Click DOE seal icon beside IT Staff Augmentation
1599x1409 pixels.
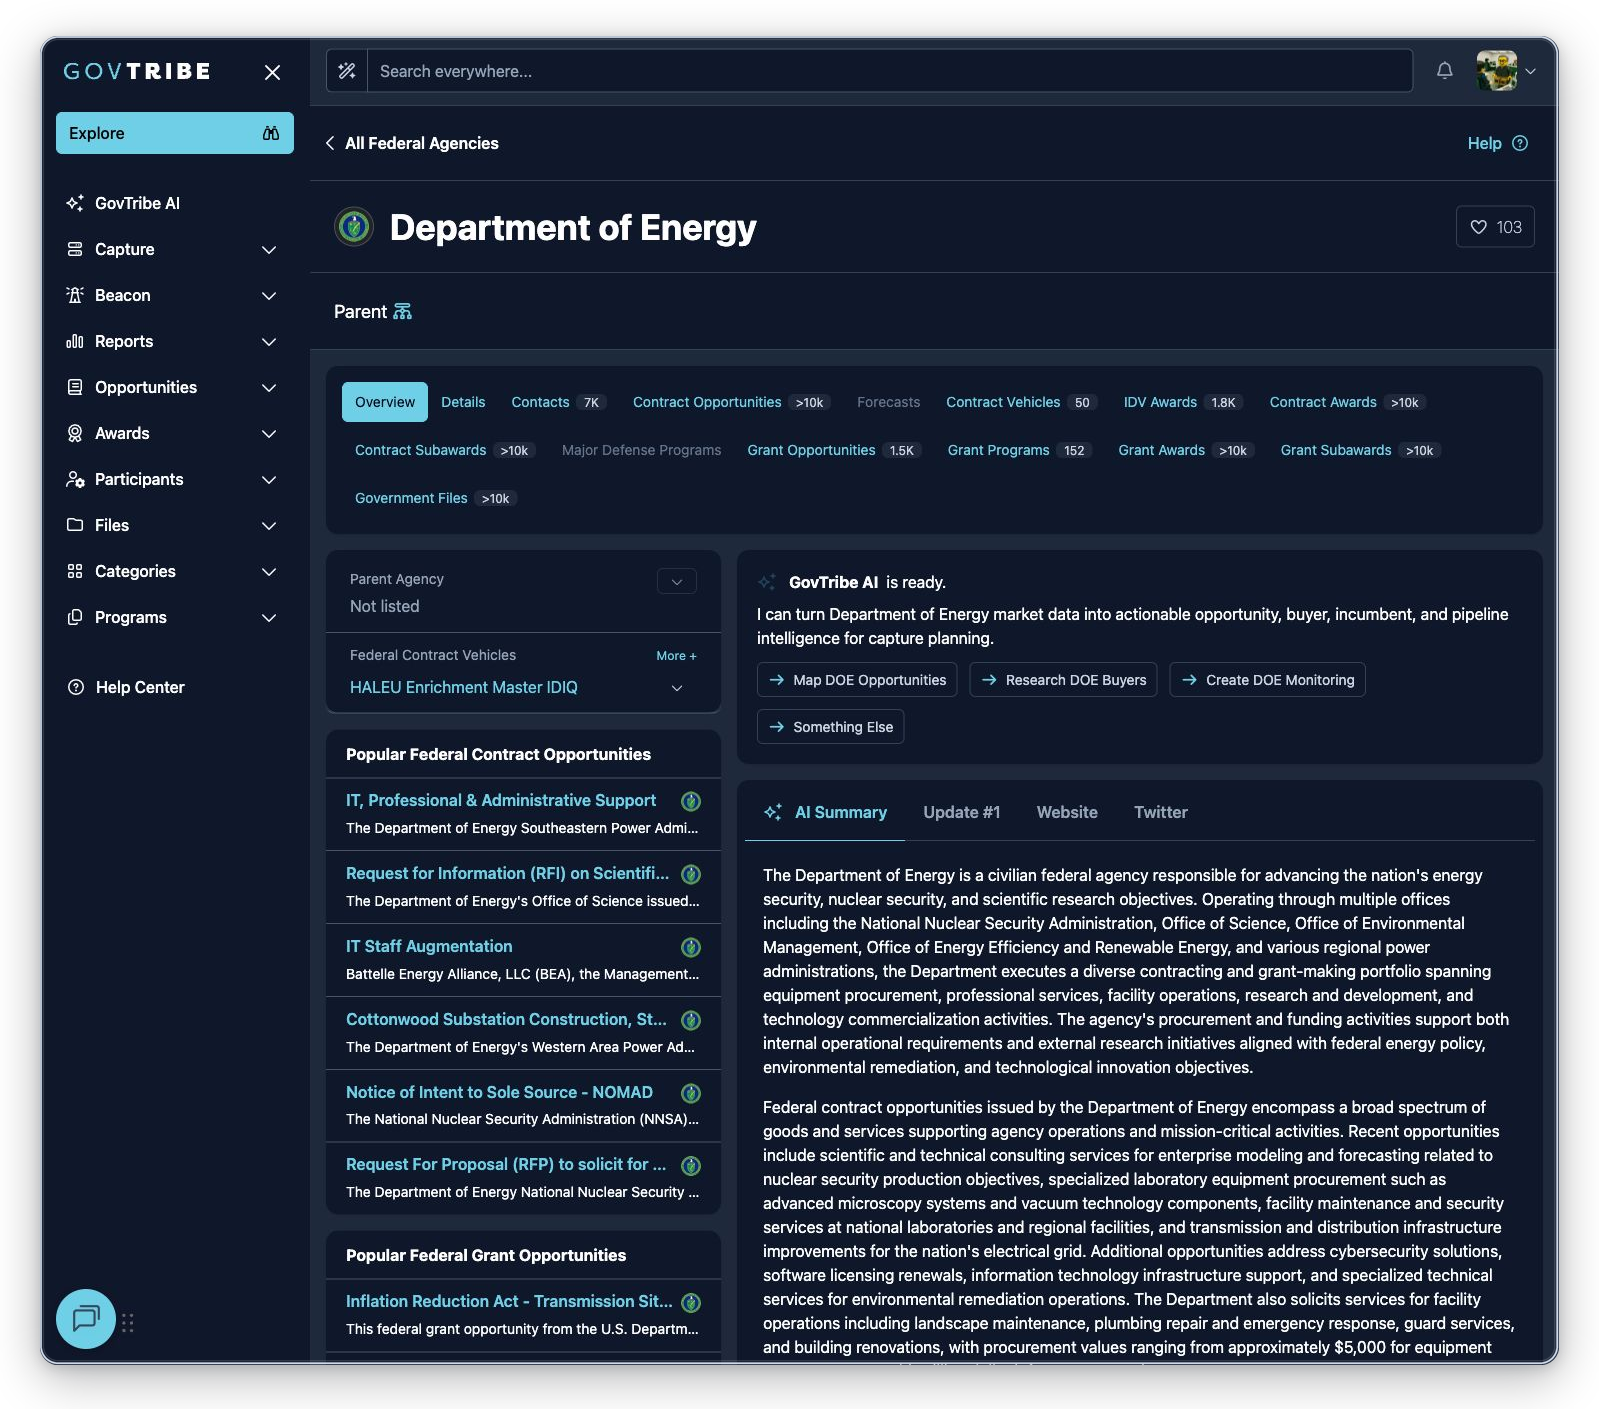coord(691,947)
